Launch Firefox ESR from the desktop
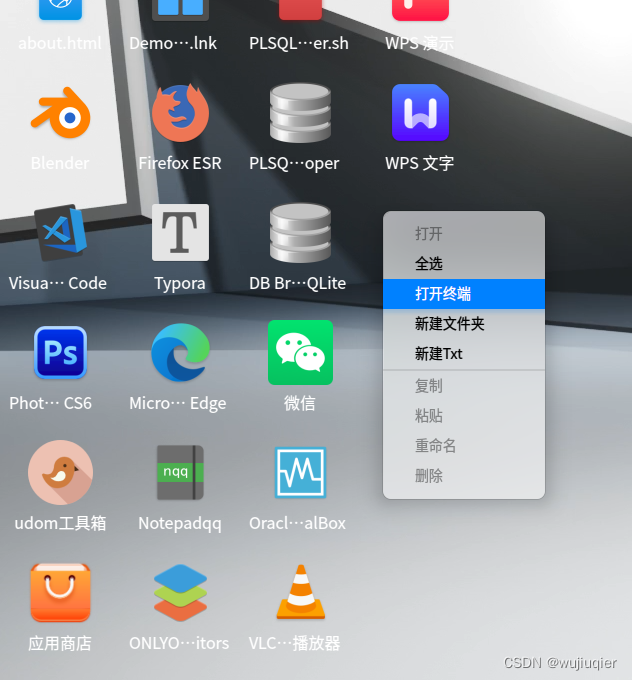 pyautogui.click(x=180, y=113)
